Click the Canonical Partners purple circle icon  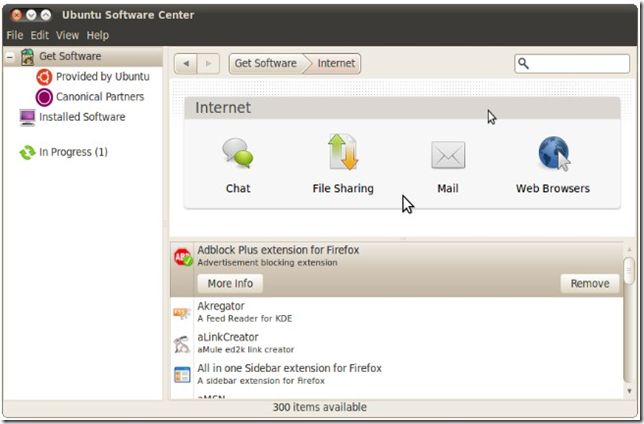(44, 97)
